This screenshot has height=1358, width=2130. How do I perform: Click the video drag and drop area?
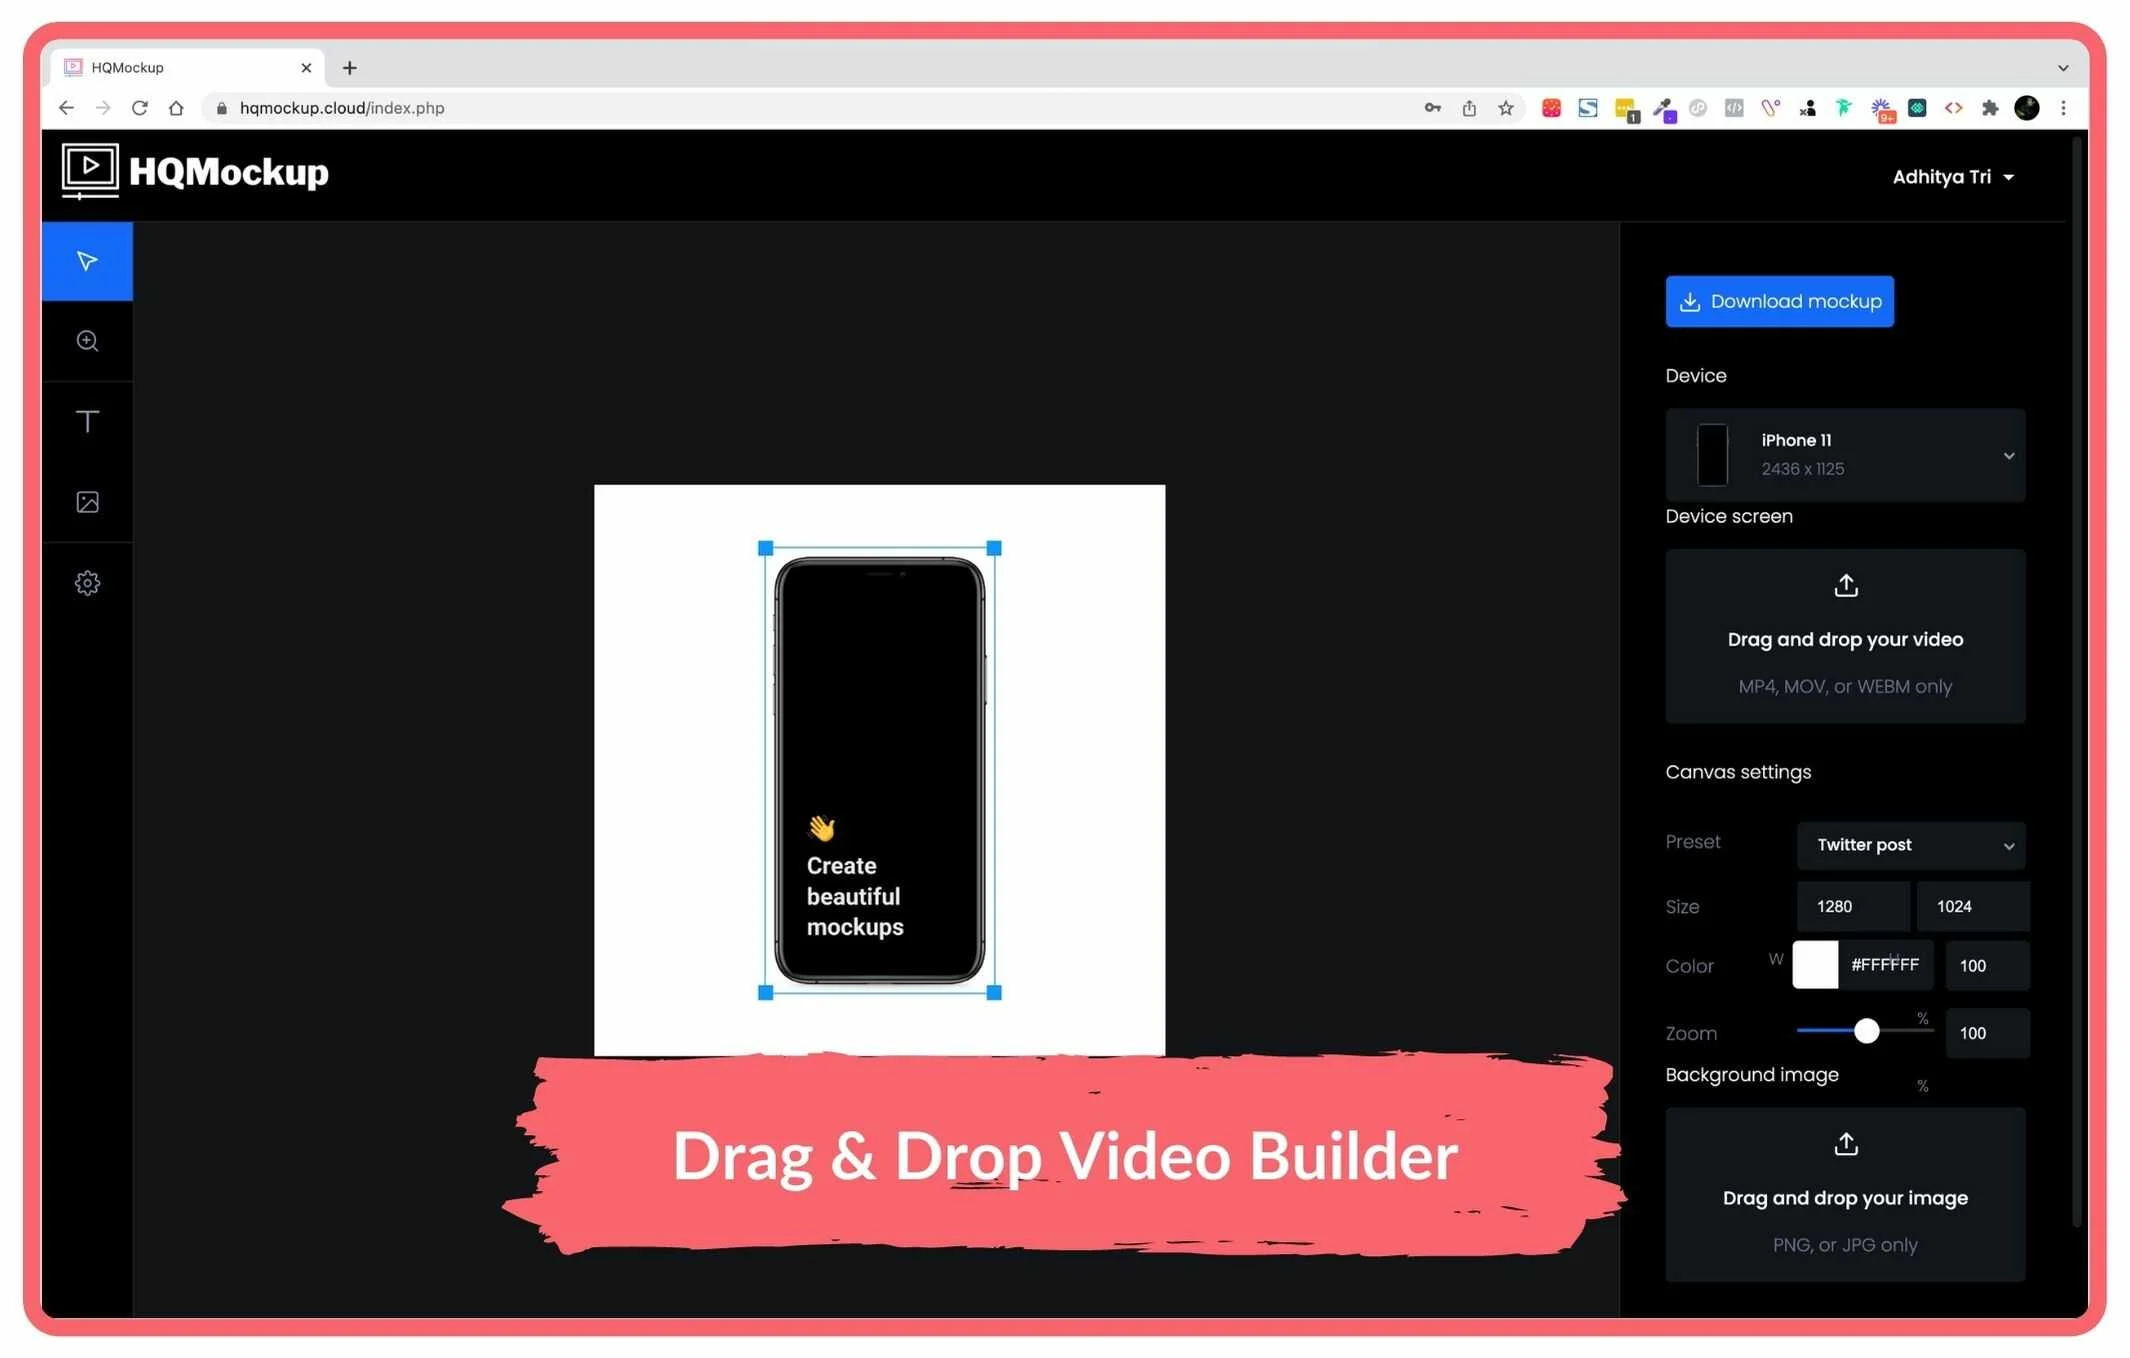point(1845,638)
